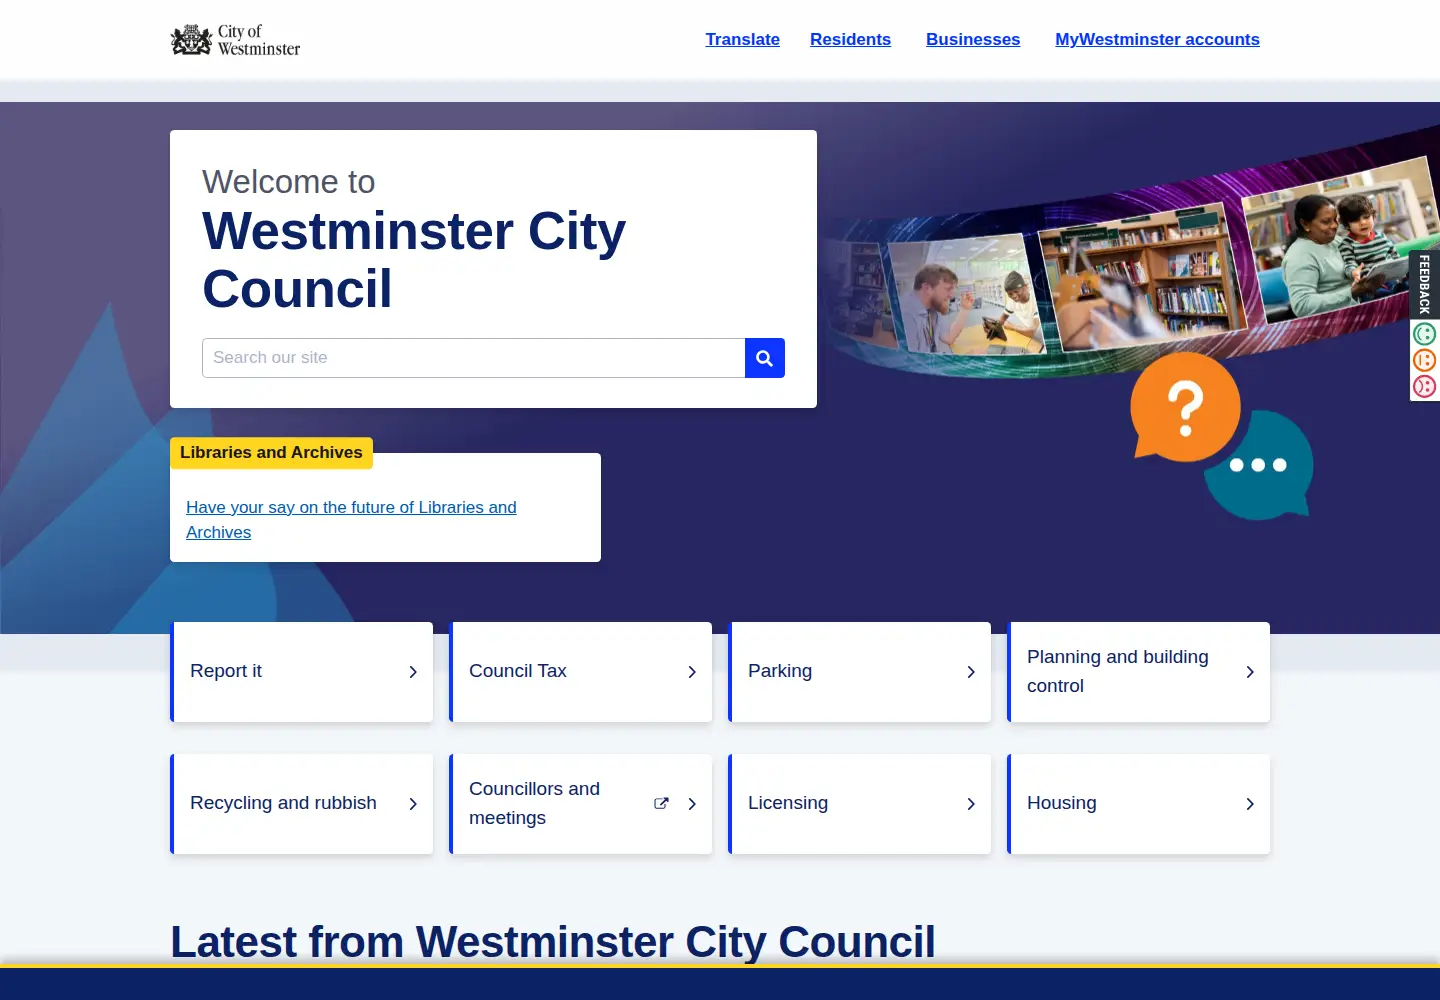Go to the Council Tax page
Viewport: 1440px width, 1000px height.
581,672
